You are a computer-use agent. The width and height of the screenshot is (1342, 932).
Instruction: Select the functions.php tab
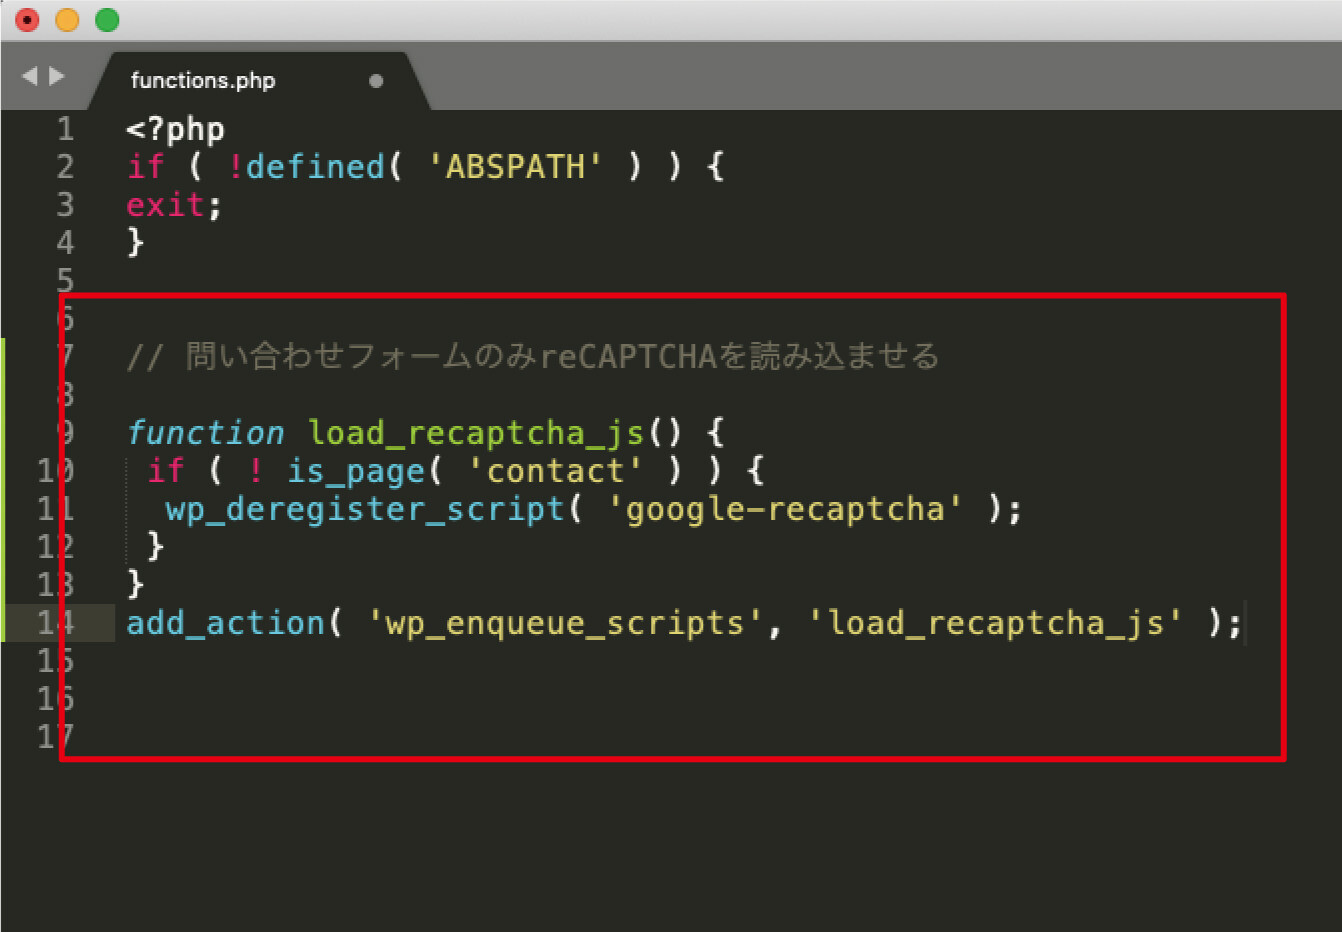[x=203, y=81]
